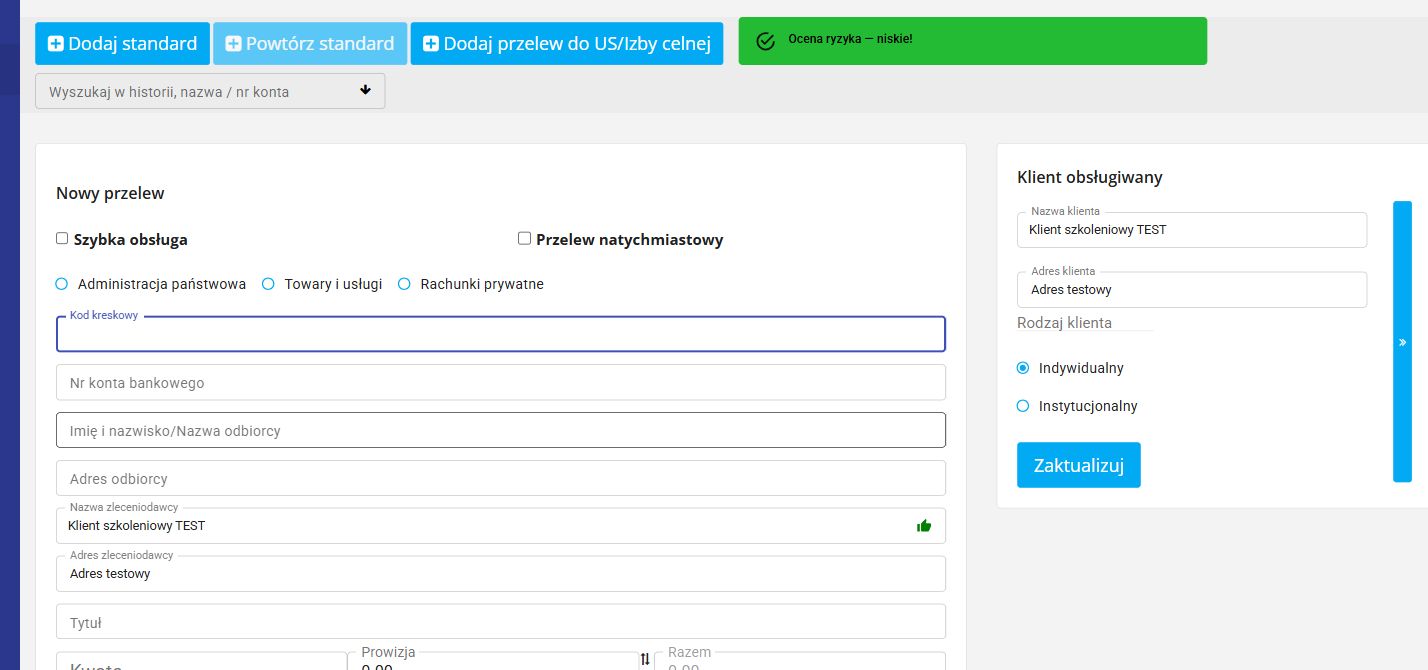
Task: Pick the Rachunki prywatne radio option
Action: pos(405,284)
